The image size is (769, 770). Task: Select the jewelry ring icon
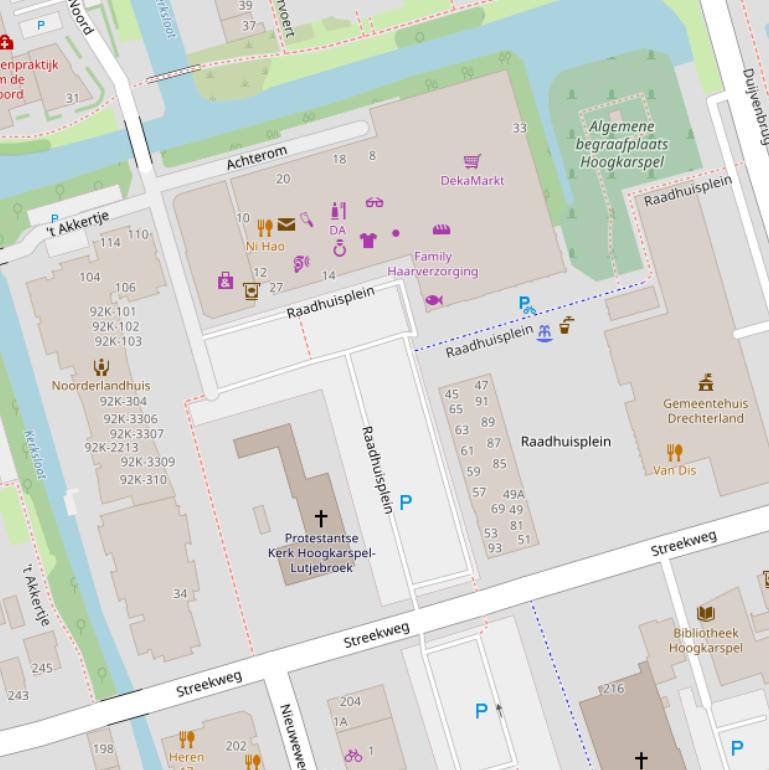tap(339, 248)
